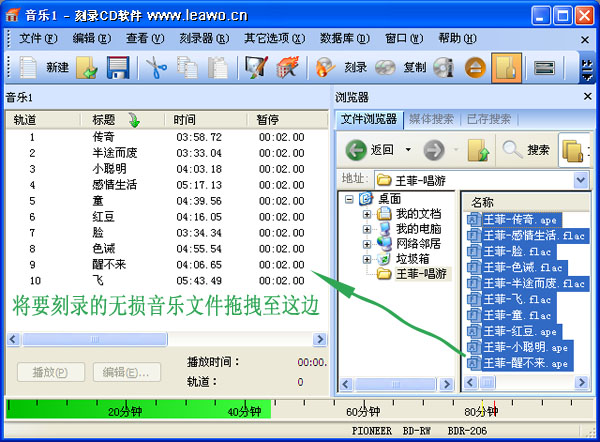Viewport: 600px width, 442px height.
Task: Open project with folder arrow icon
Action: pos(86,67)
